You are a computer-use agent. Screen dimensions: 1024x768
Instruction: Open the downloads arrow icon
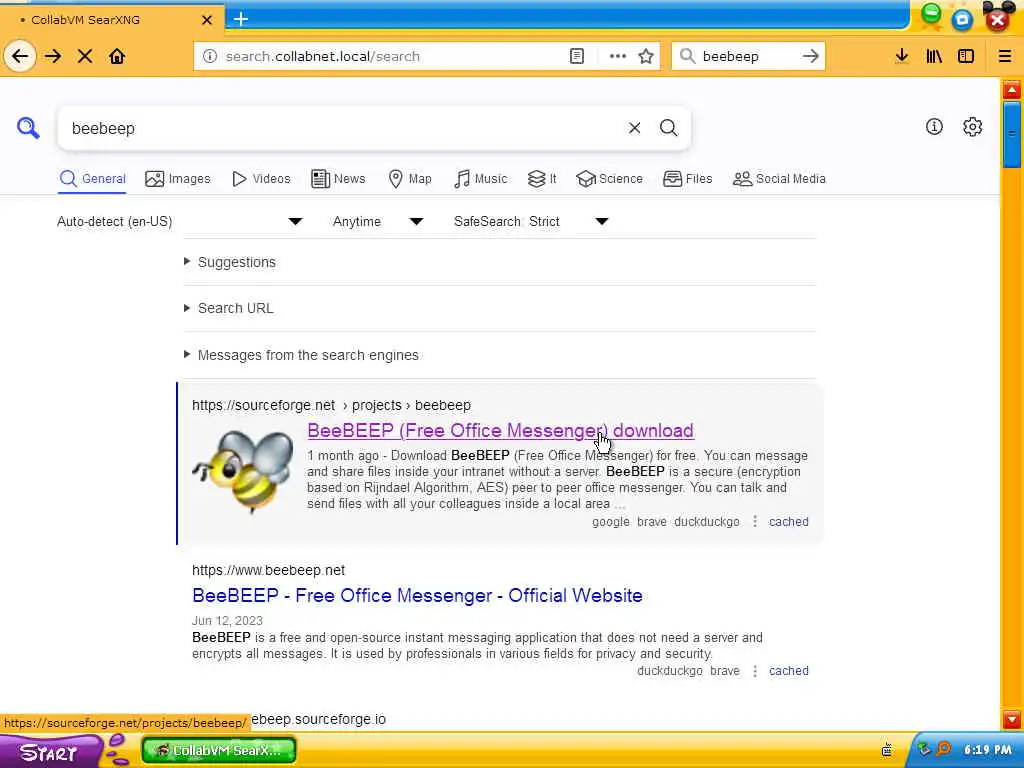click(x=902, y=56)
